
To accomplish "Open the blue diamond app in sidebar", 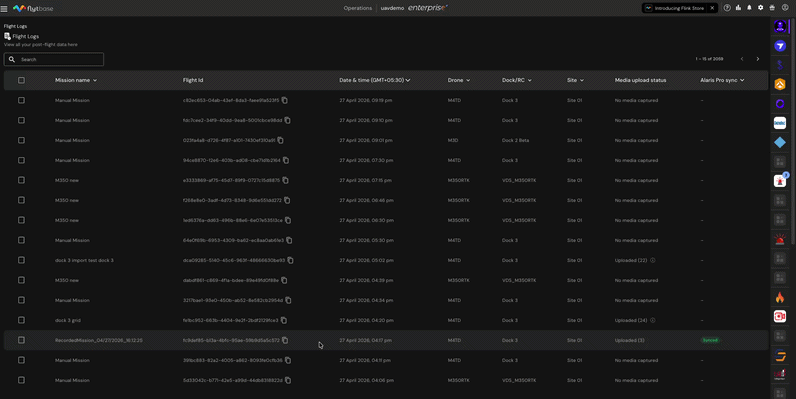I will point(780,143).
